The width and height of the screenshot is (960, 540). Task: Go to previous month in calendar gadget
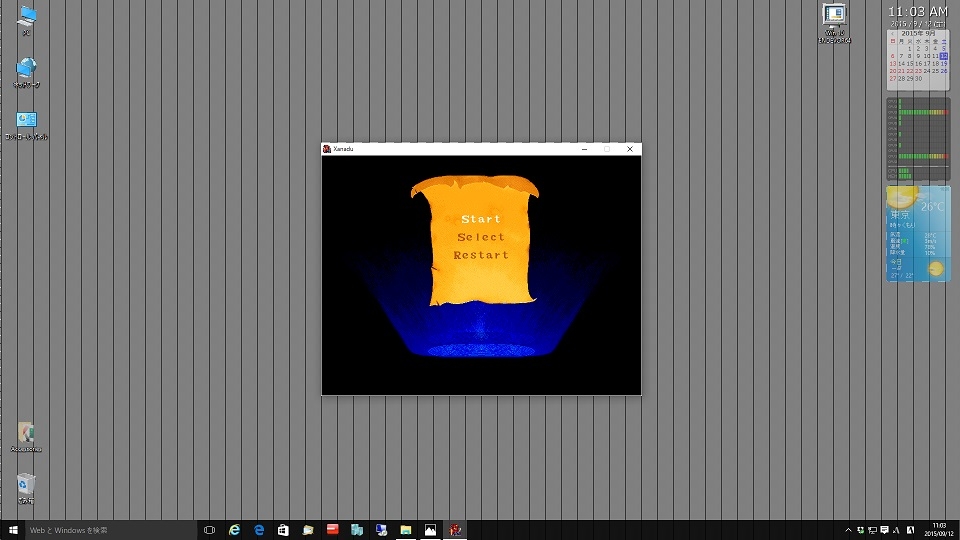892,34
